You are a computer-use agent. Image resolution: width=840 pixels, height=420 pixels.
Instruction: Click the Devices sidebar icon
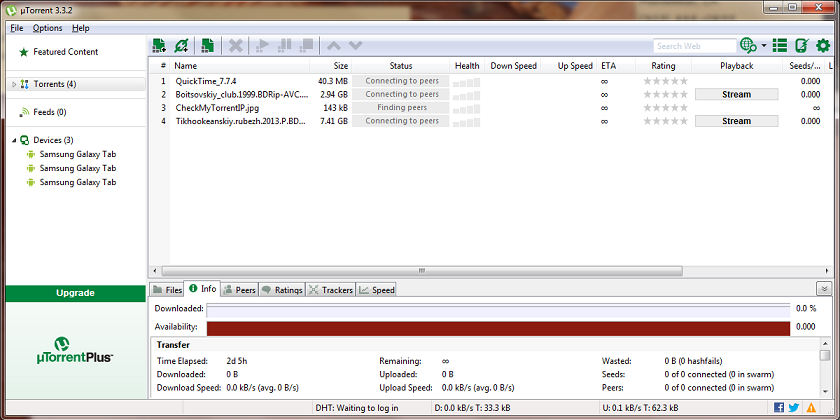point(24,140)
